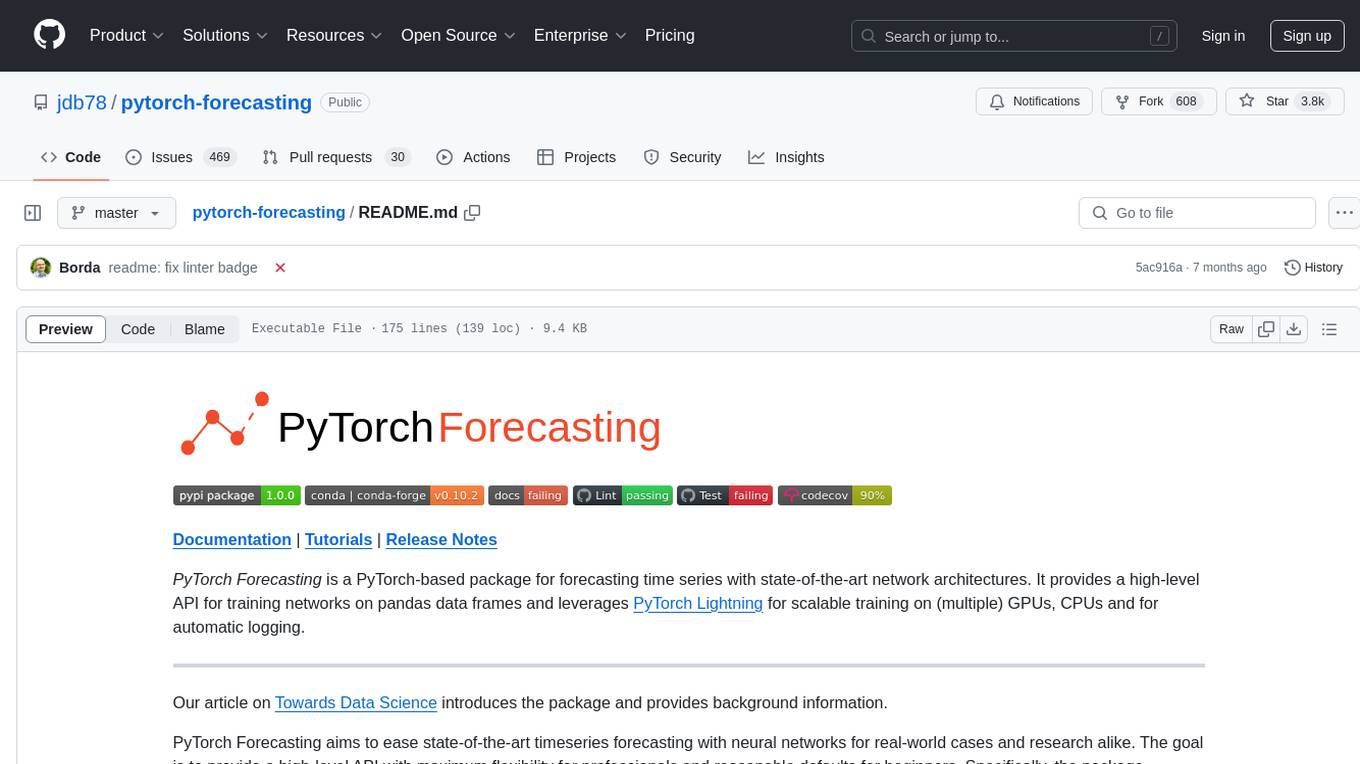Image resolution: width=1360 pixels, height=764 pixels.
Task: Copy raw file contents
Action: click(x=1267, y=329)
